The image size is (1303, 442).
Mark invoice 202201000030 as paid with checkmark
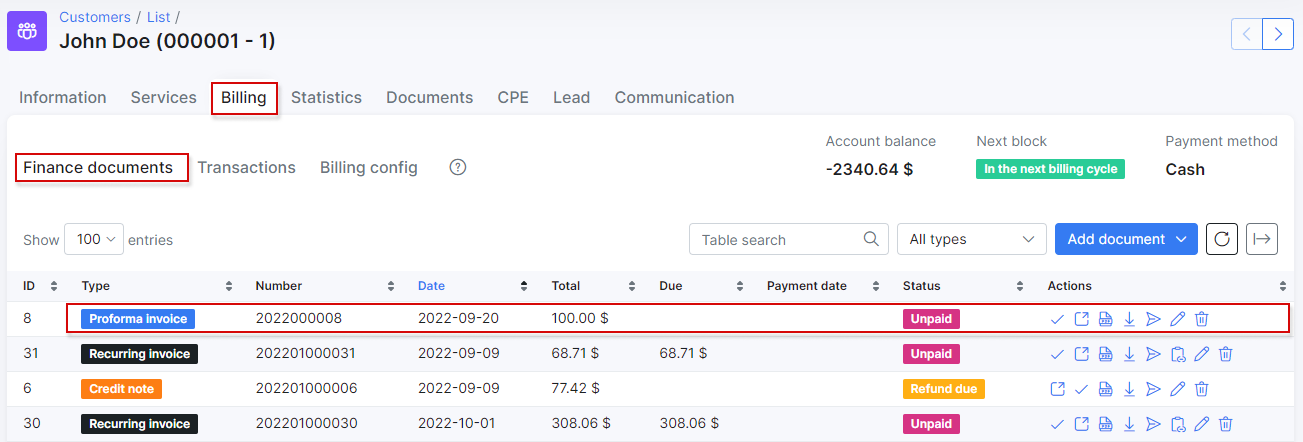coord(1057,424)
